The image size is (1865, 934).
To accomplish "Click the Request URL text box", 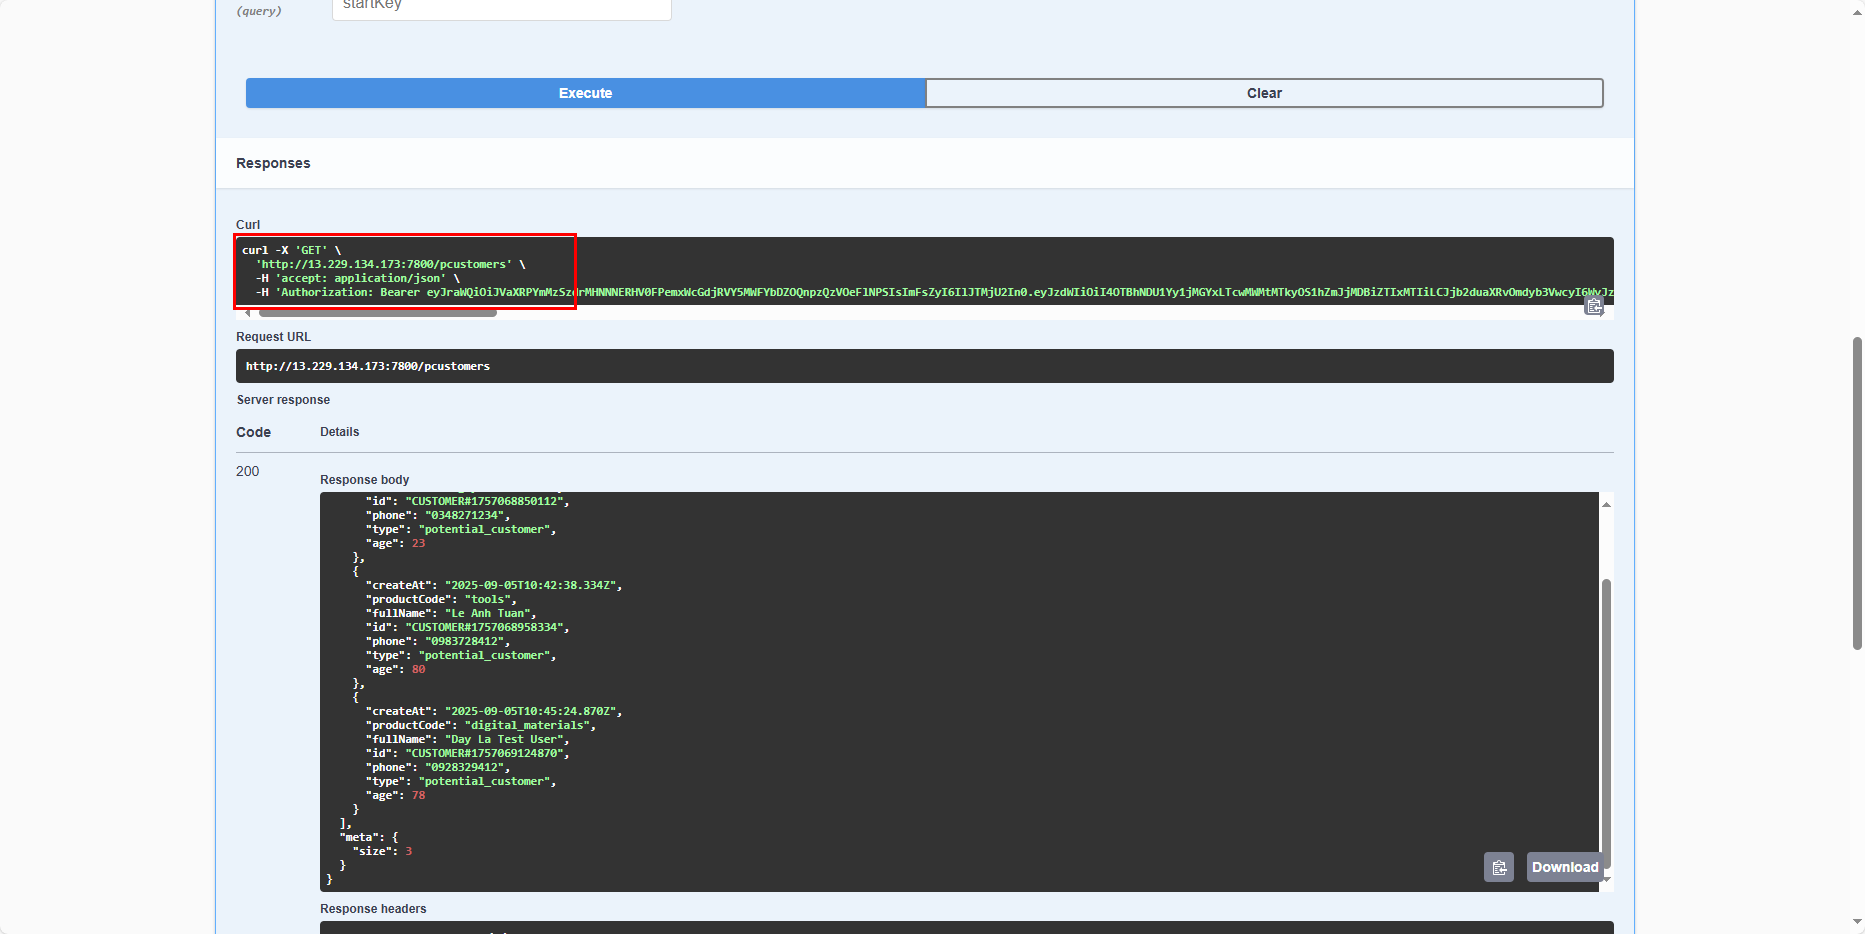I will (x=924, y=366).
